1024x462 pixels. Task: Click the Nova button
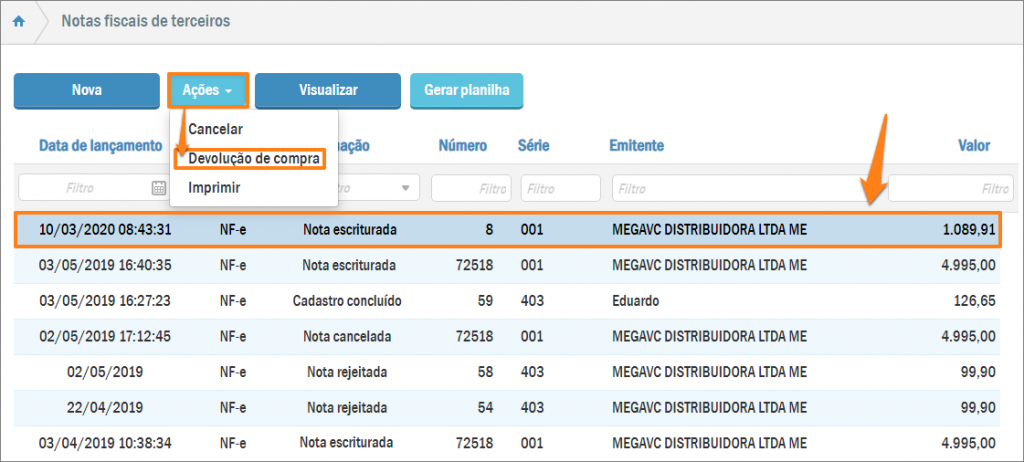[87, 90]
